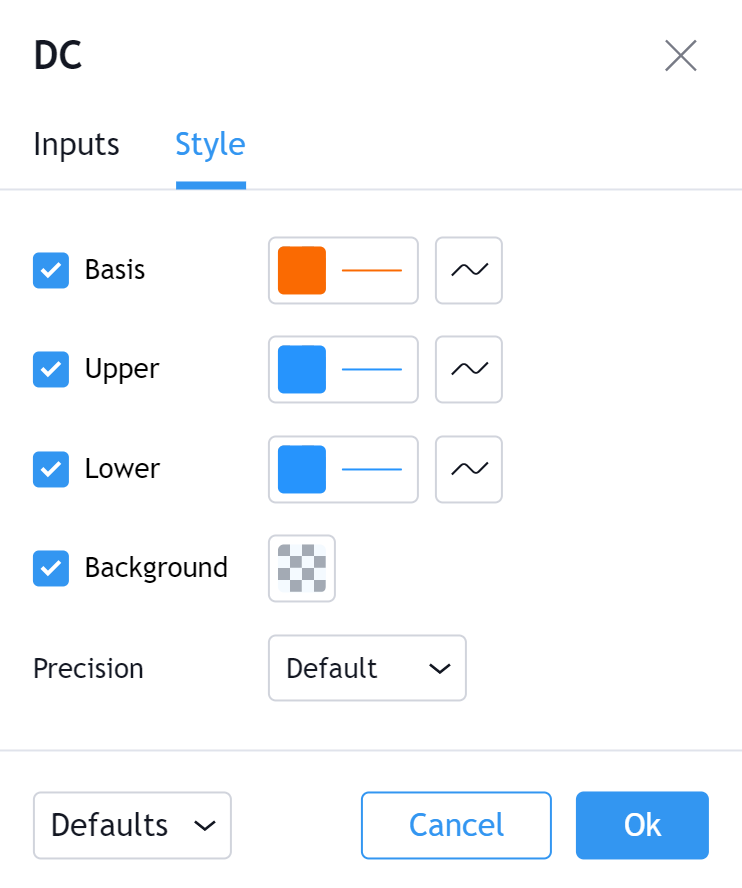This screenshot has width=742, height=888.
Task: Select the Style tab
Action: (x=210, y=145)
